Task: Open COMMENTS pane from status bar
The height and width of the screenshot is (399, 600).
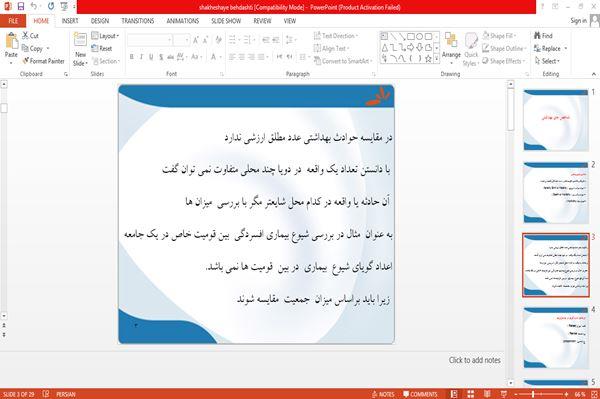Action: click(x=420, y=394)
